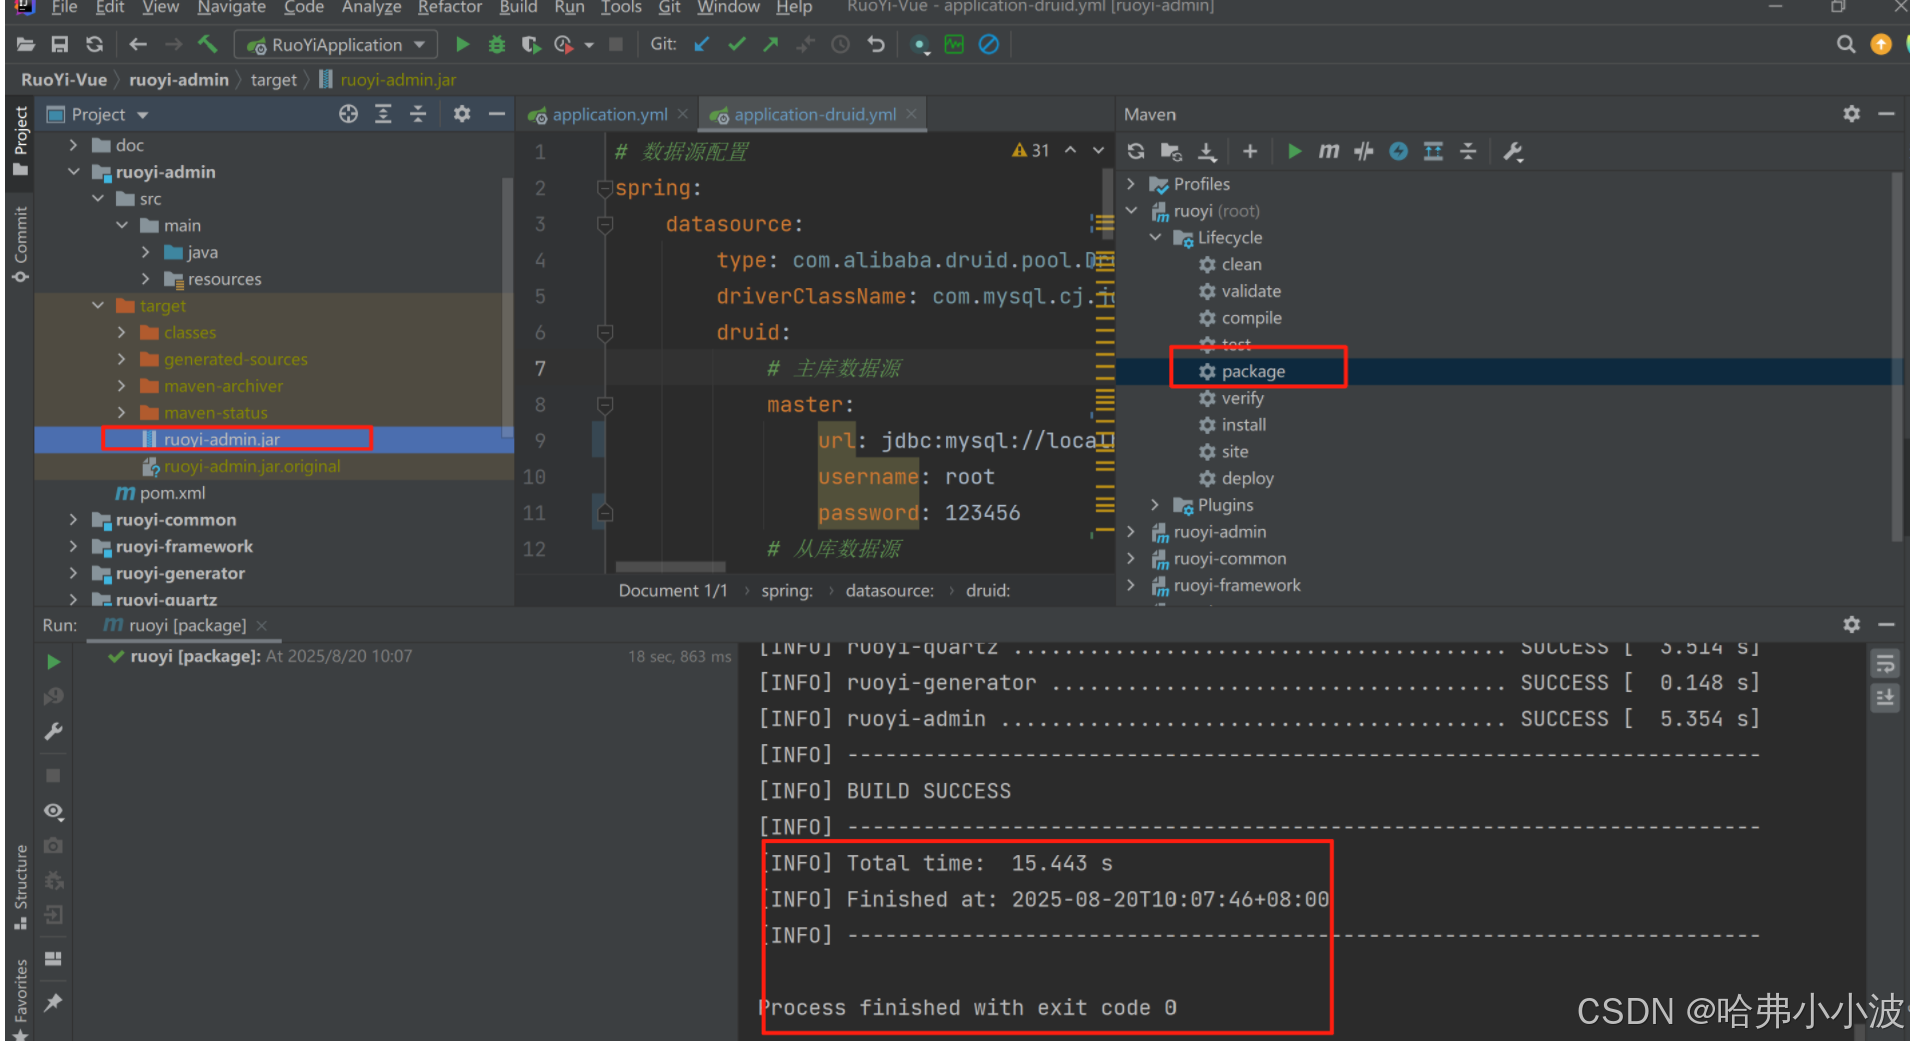Image resolution: width=1910 pixels, height=1044 pixels.
Task: Navigate back with the left arrow icon
Action: (138, 44)
